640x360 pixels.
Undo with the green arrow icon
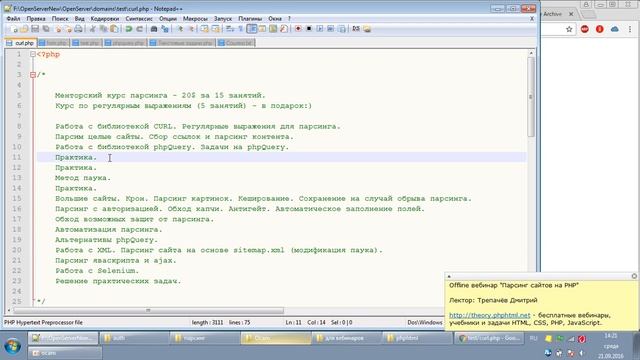click(129, 29)
